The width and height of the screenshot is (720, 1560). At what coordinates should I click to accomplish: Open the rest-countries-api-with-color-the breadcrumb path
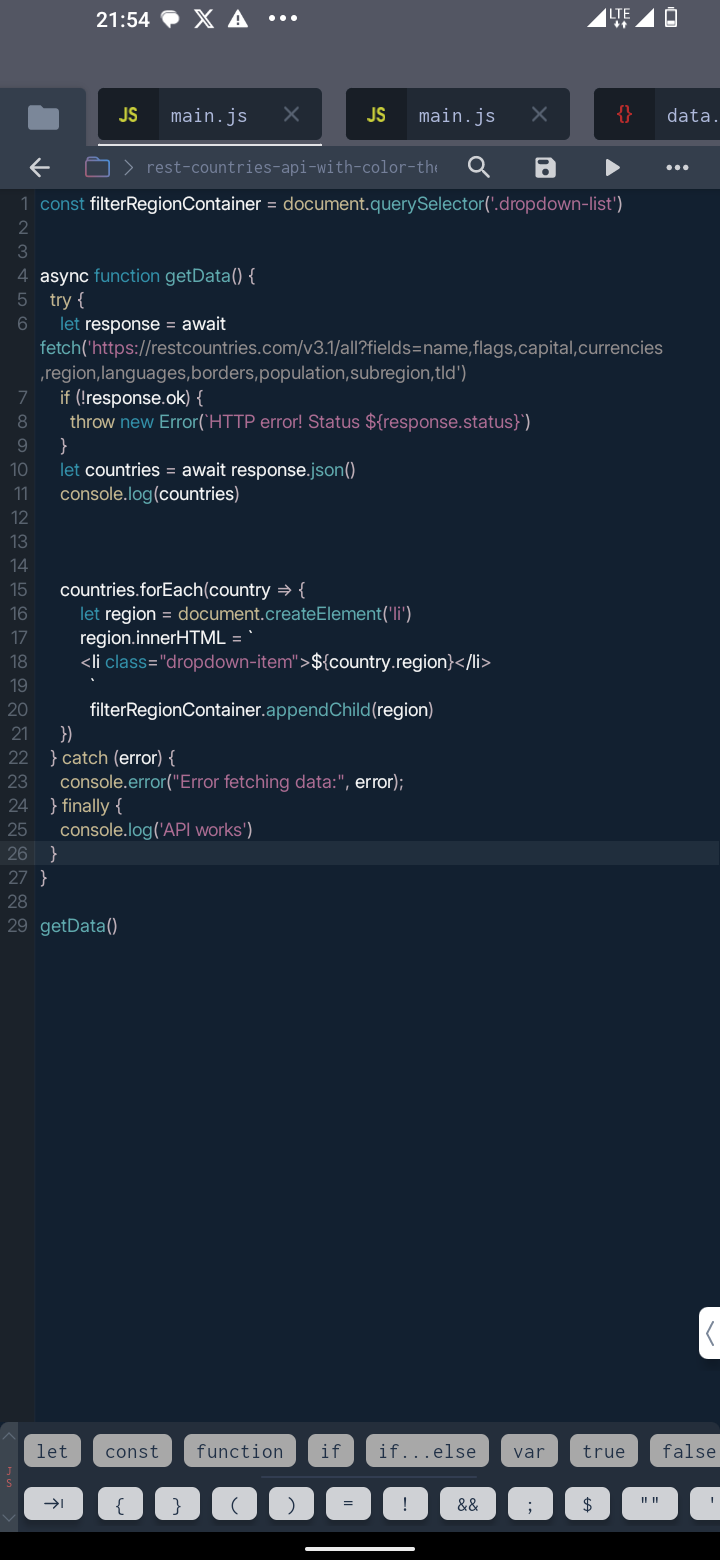pos(291,167)
